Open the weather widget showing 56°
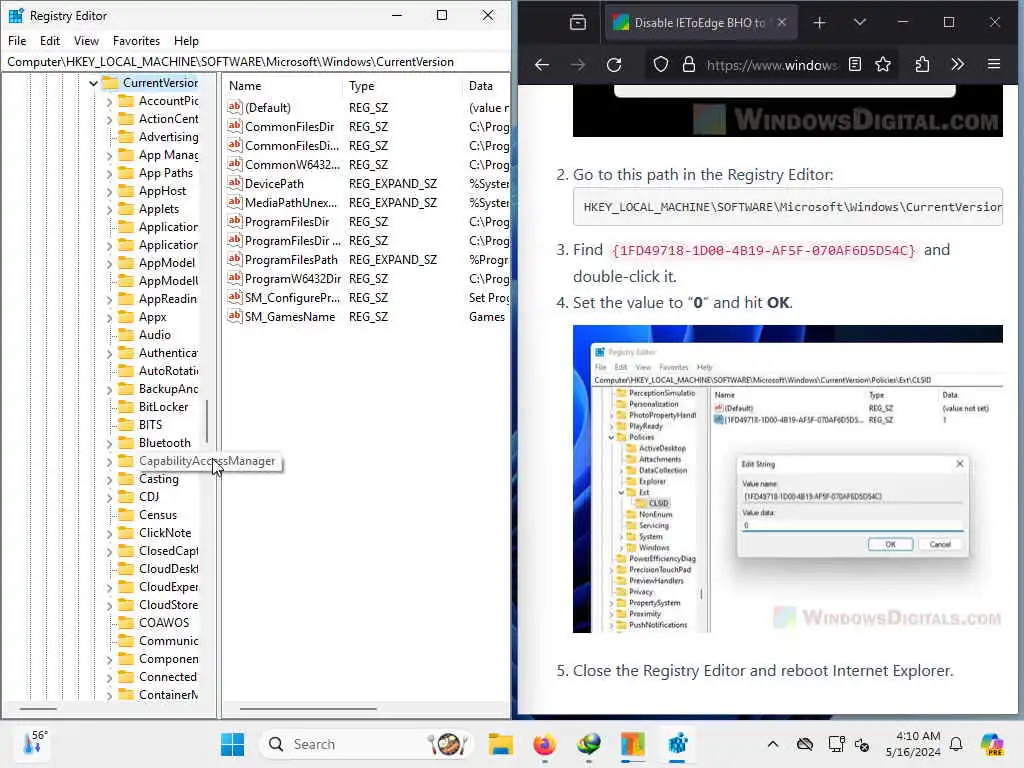Screen dimensions: 1024x768 (34, 744)
